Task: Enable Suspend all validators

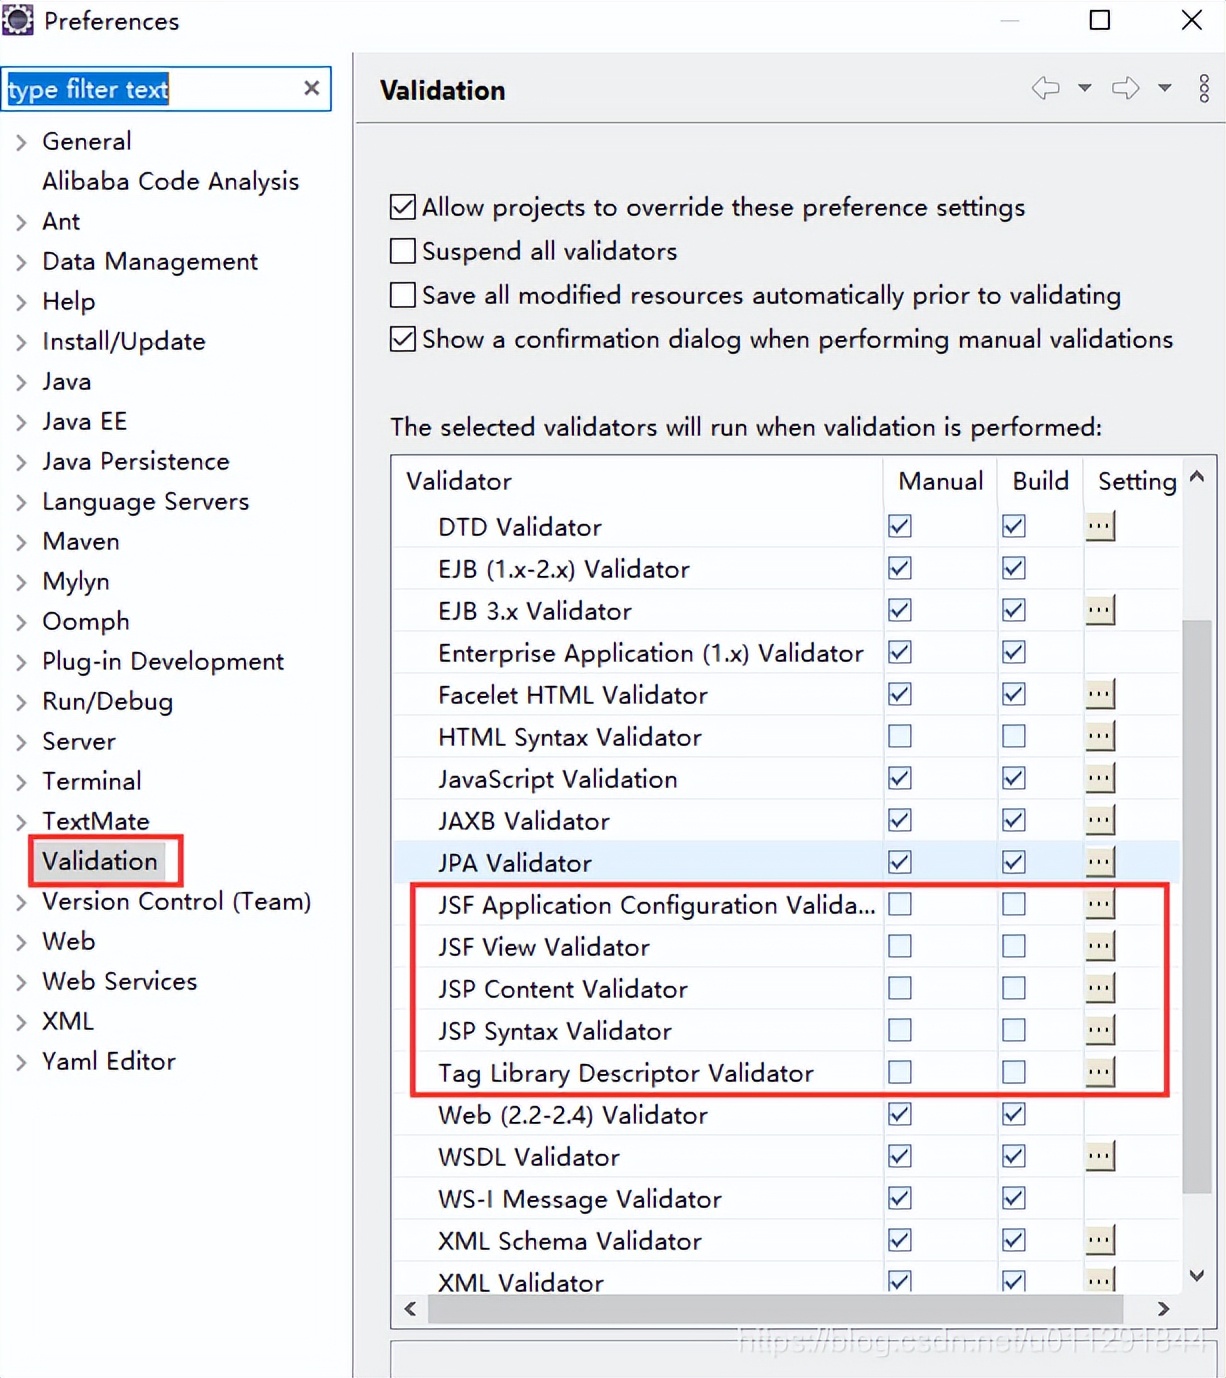Action: [402, 250]
